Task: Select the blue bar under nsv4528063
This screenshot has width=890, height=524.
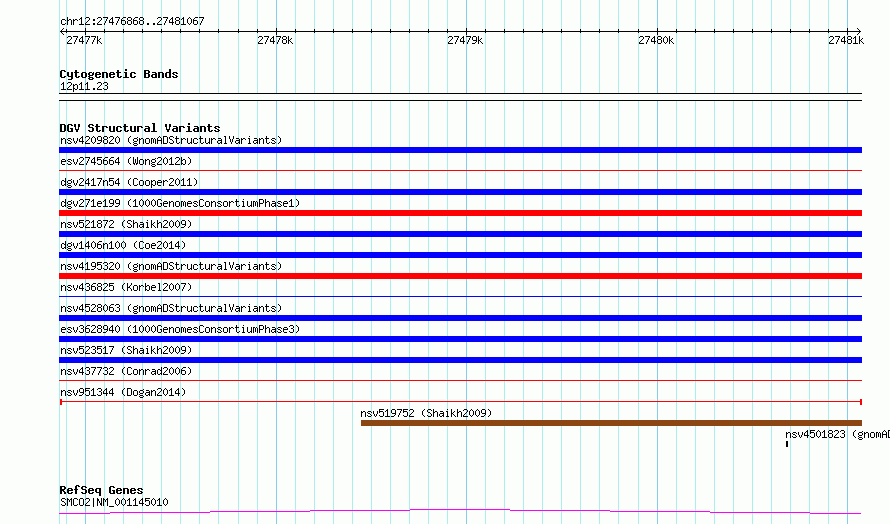Action: point(460,318)
